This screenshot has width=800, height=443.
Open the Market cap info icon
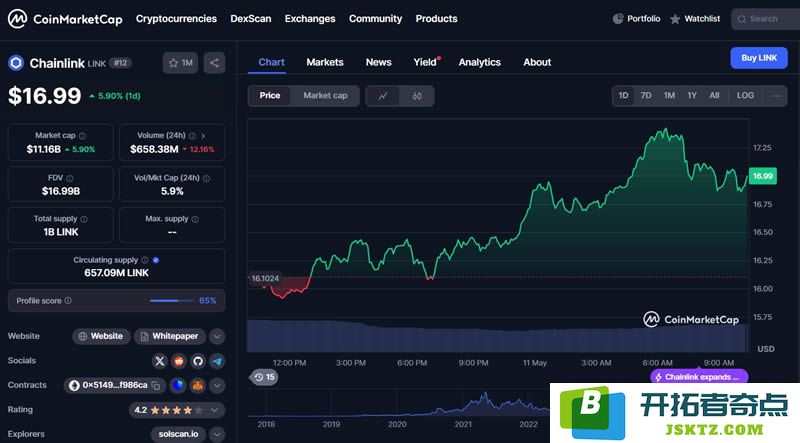click(82, 136)
